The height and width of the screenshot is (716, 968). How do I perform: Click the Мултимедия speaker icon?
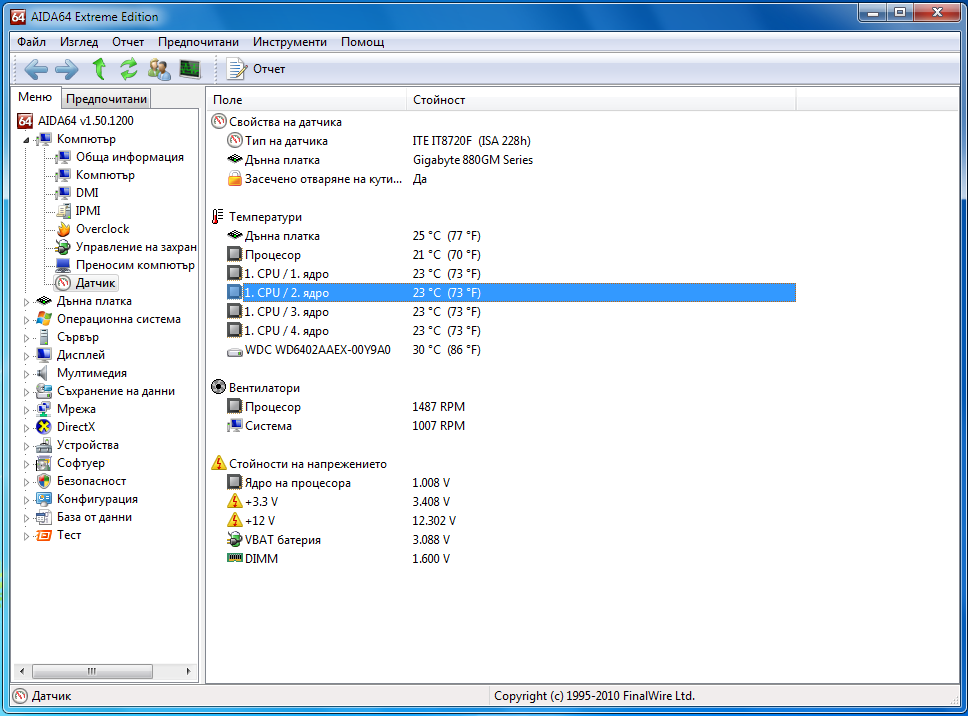[43, 373]
